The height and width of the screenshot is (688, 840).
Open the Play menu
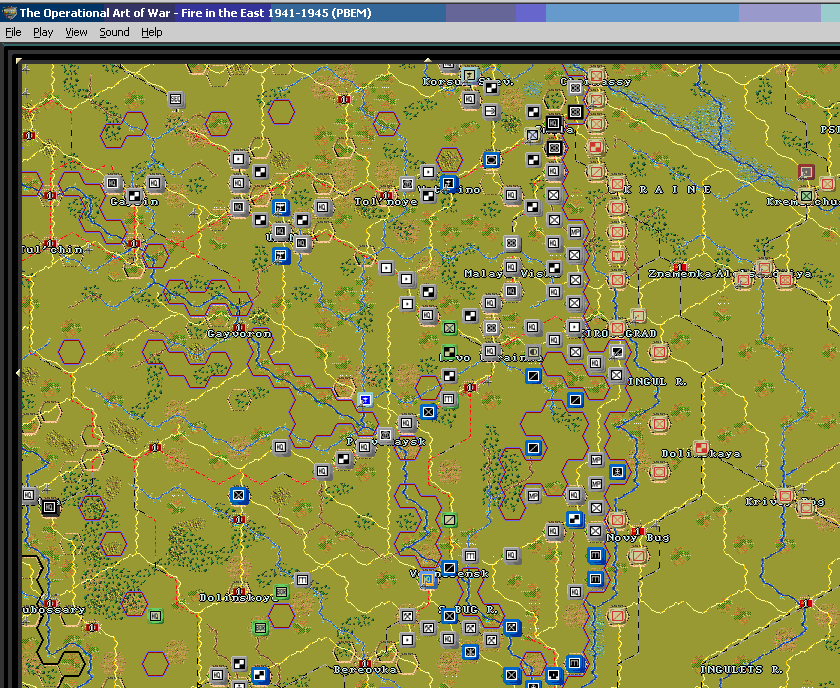[43, 32]
